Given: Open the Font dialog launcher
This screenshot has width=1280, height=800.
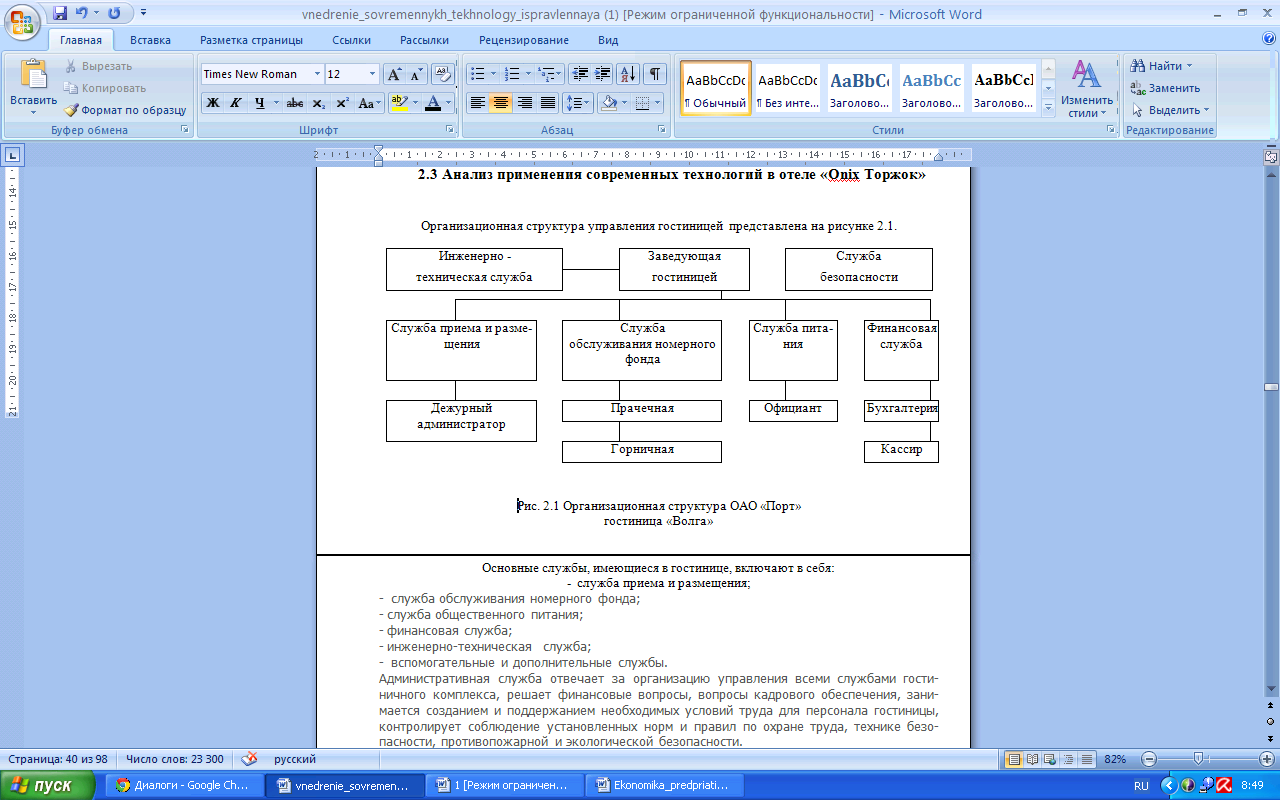Looking at the screenshot, I should point(450,130).
